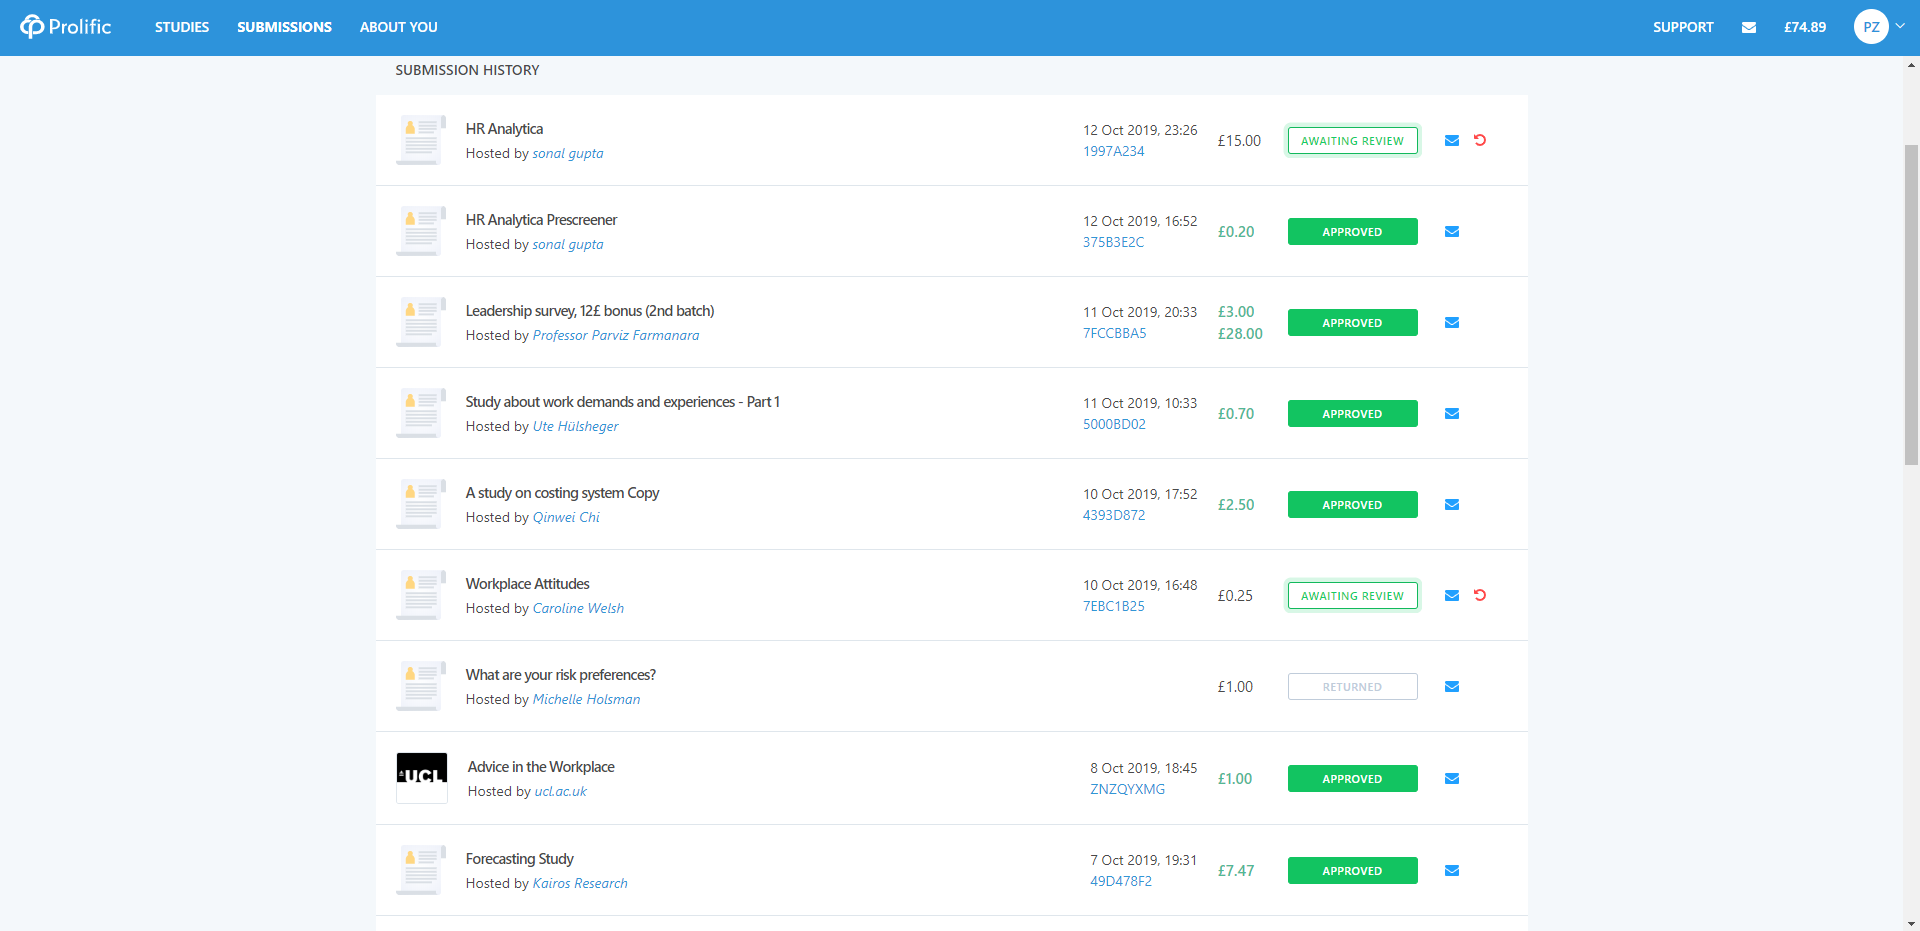Click completion code 5000BD02
This screenshot has width=1920, height=931.
tap(1115, 425)
